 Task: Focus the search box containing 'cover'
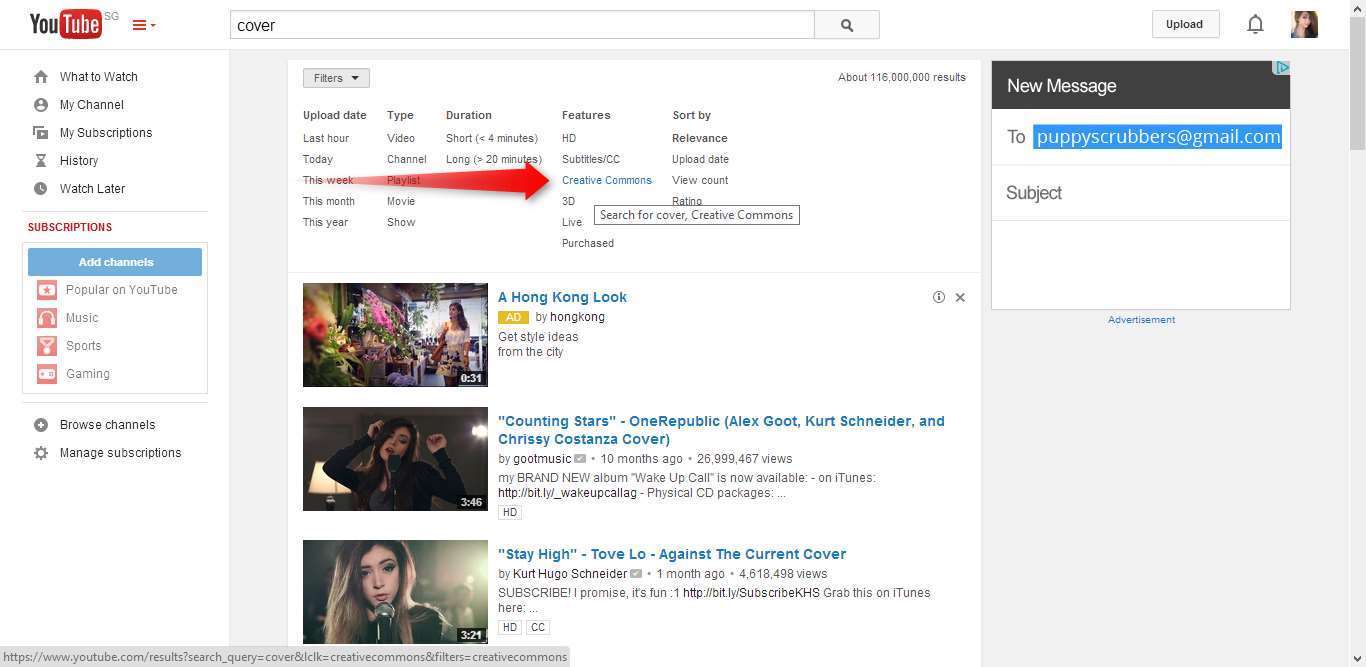pyautogui.click(x=522, y=25)
